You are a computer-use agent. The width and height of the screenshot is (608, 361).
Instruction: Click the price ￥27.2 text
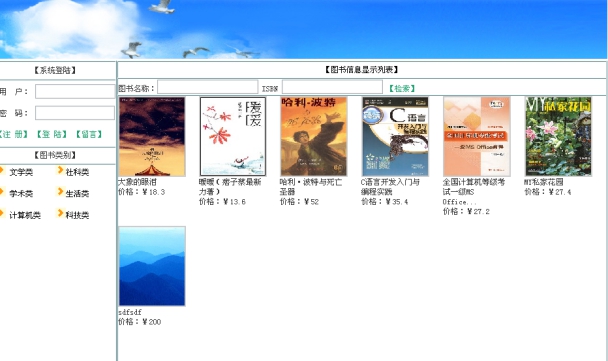click(x=466, y=211)
